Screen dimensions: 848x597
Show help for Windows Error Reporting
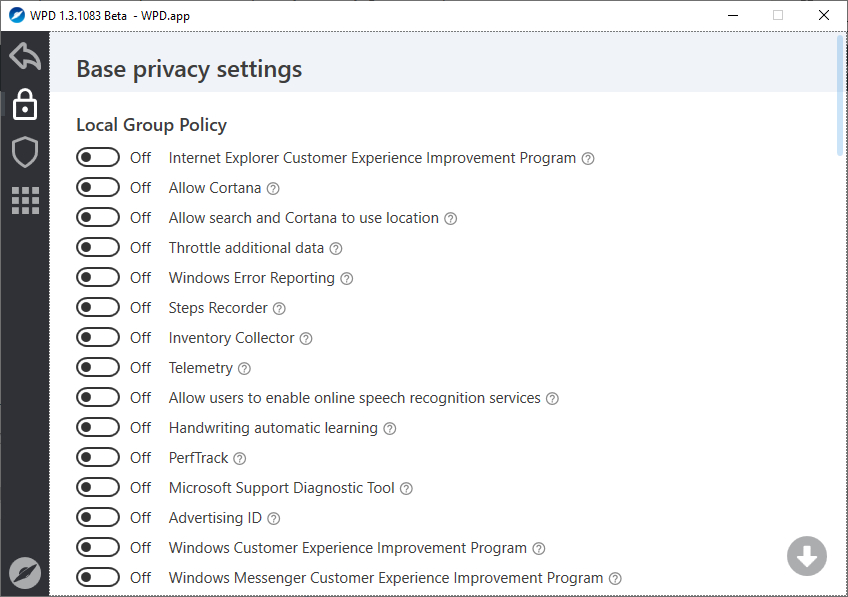(347, 278)
